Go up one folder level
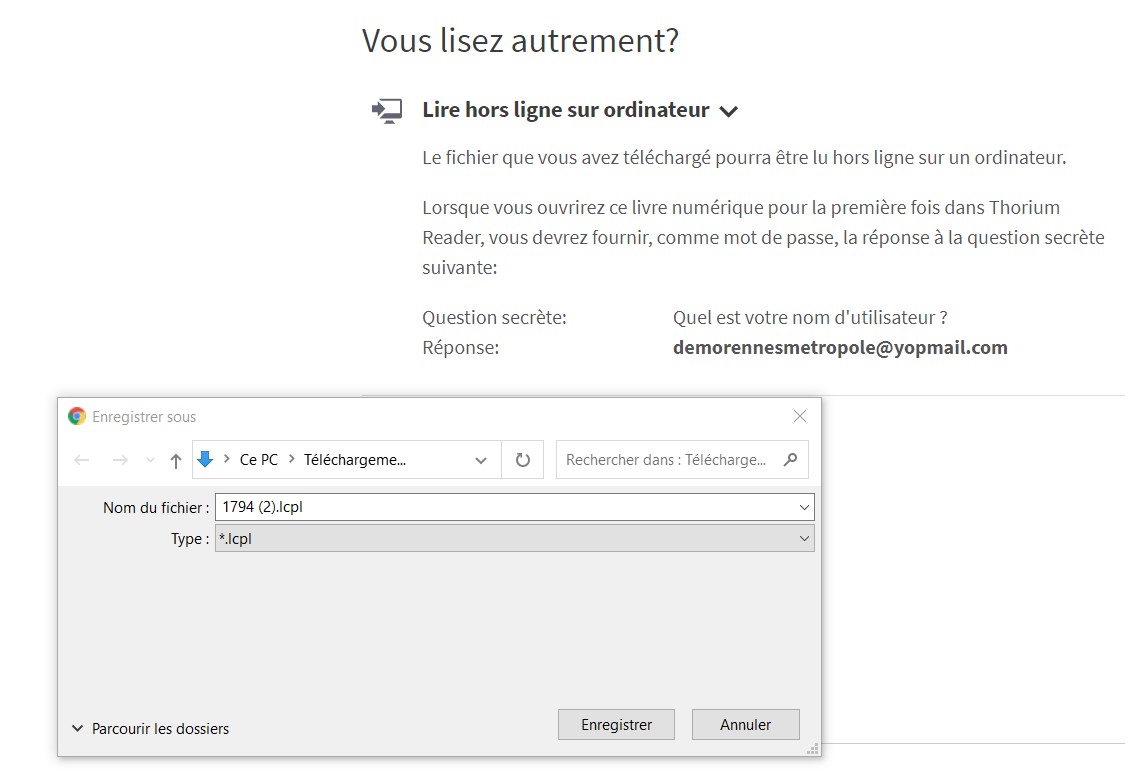This screenshot has width=1137, height=777. click(x=176, y=460)
